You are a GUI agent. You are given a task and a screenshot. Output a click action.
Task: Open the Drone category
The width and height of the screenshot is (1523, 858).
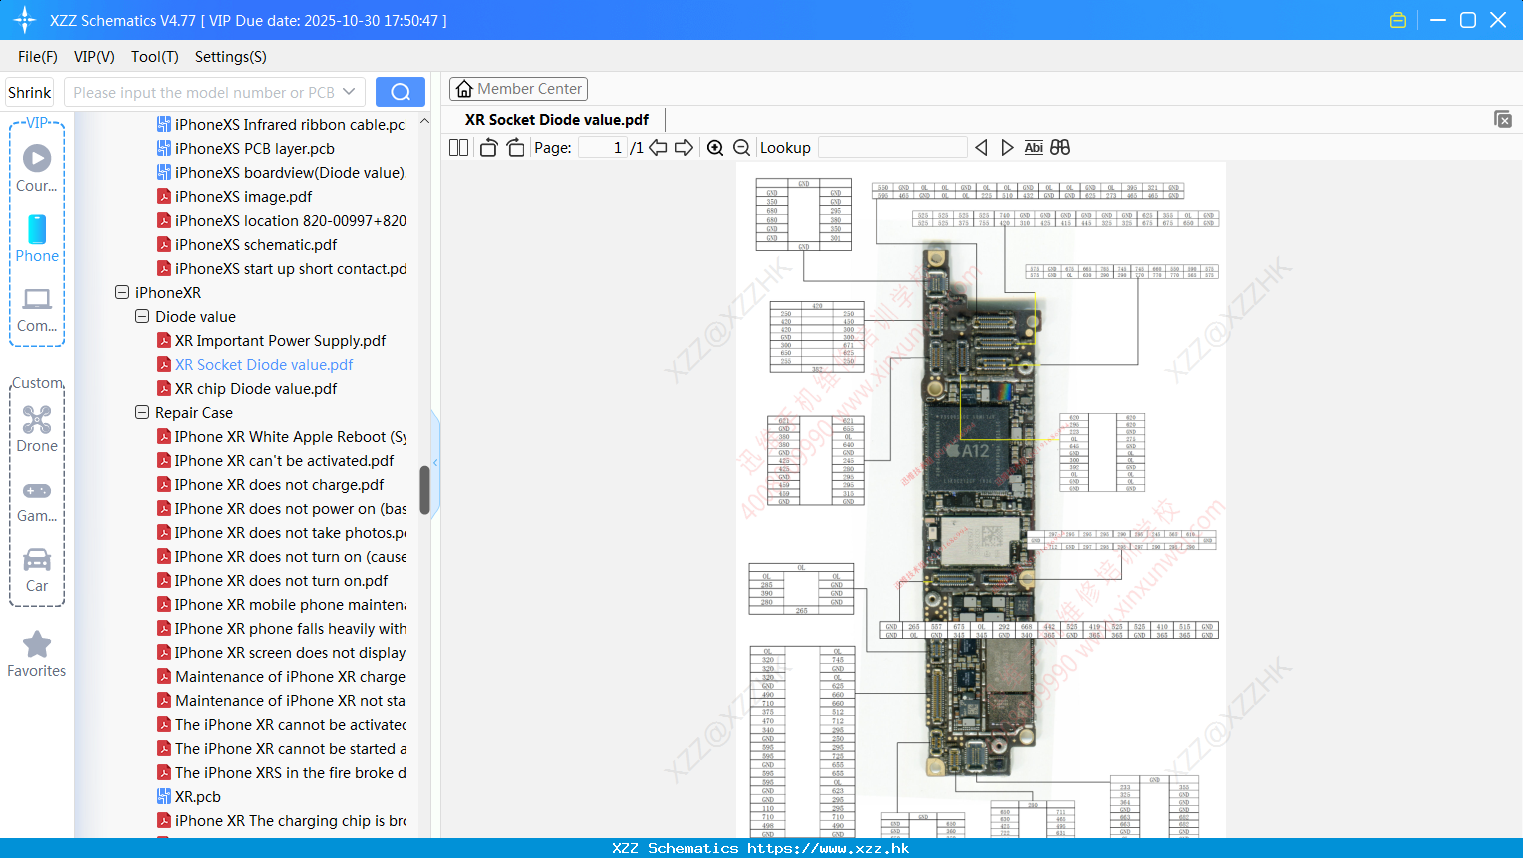point(37,428)
